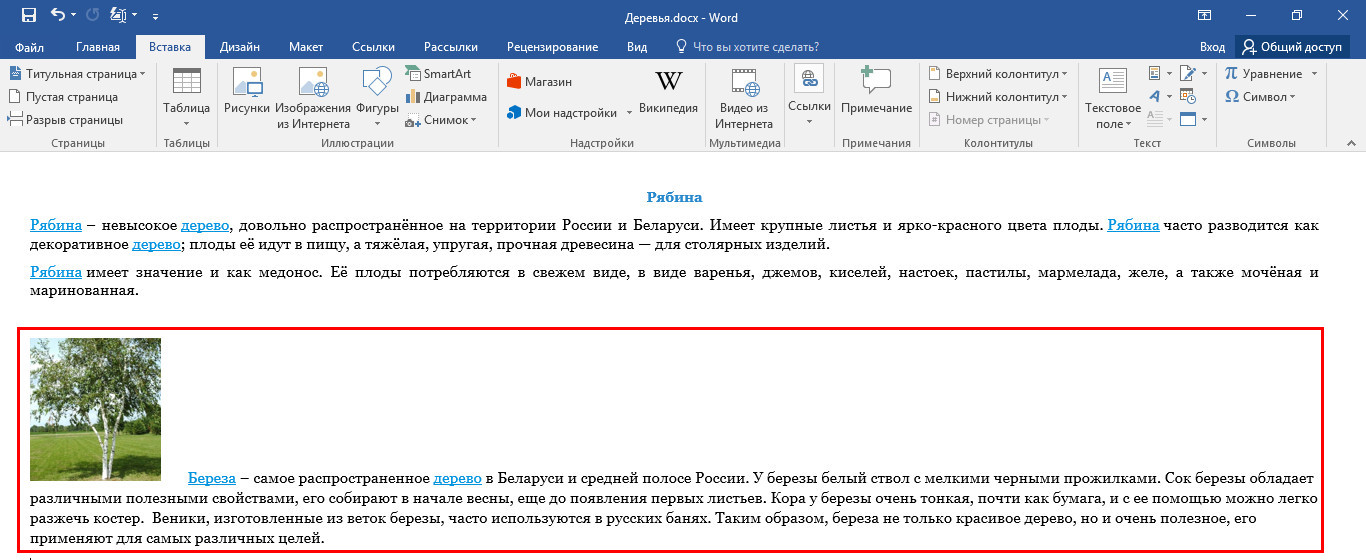Switch to the Главная tab

click(97, 47)
